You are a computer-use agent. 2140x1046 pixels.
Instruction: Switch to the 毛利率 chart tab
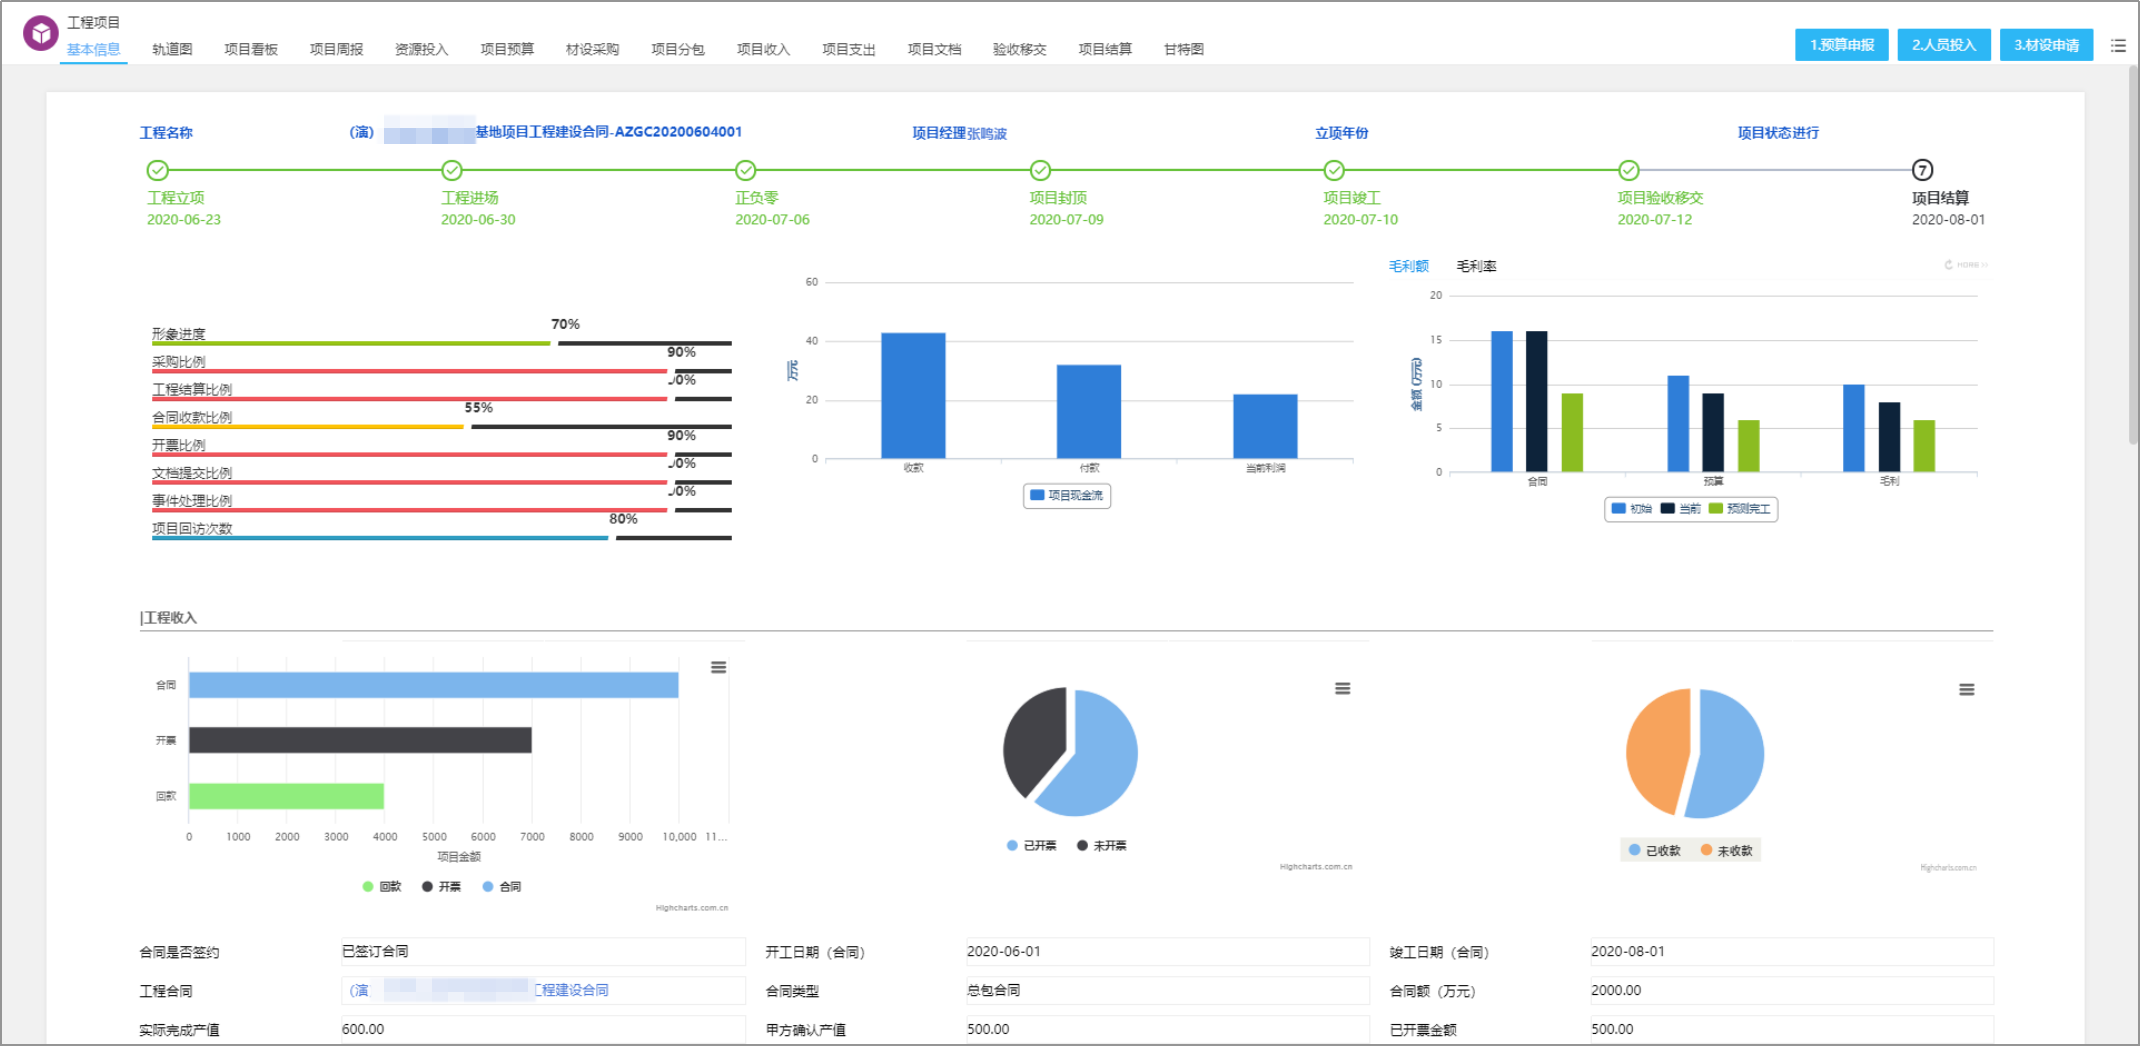coord(1476,266)
